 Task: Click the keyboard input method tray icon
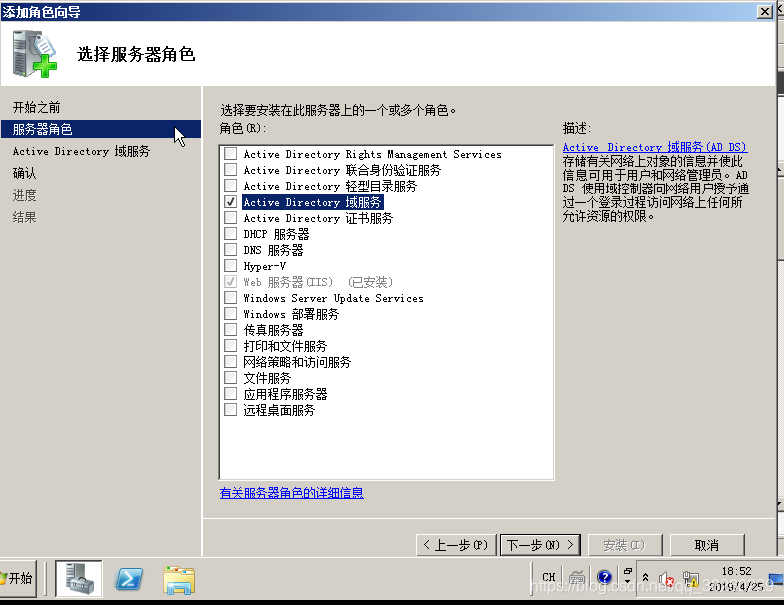(576, 578)
